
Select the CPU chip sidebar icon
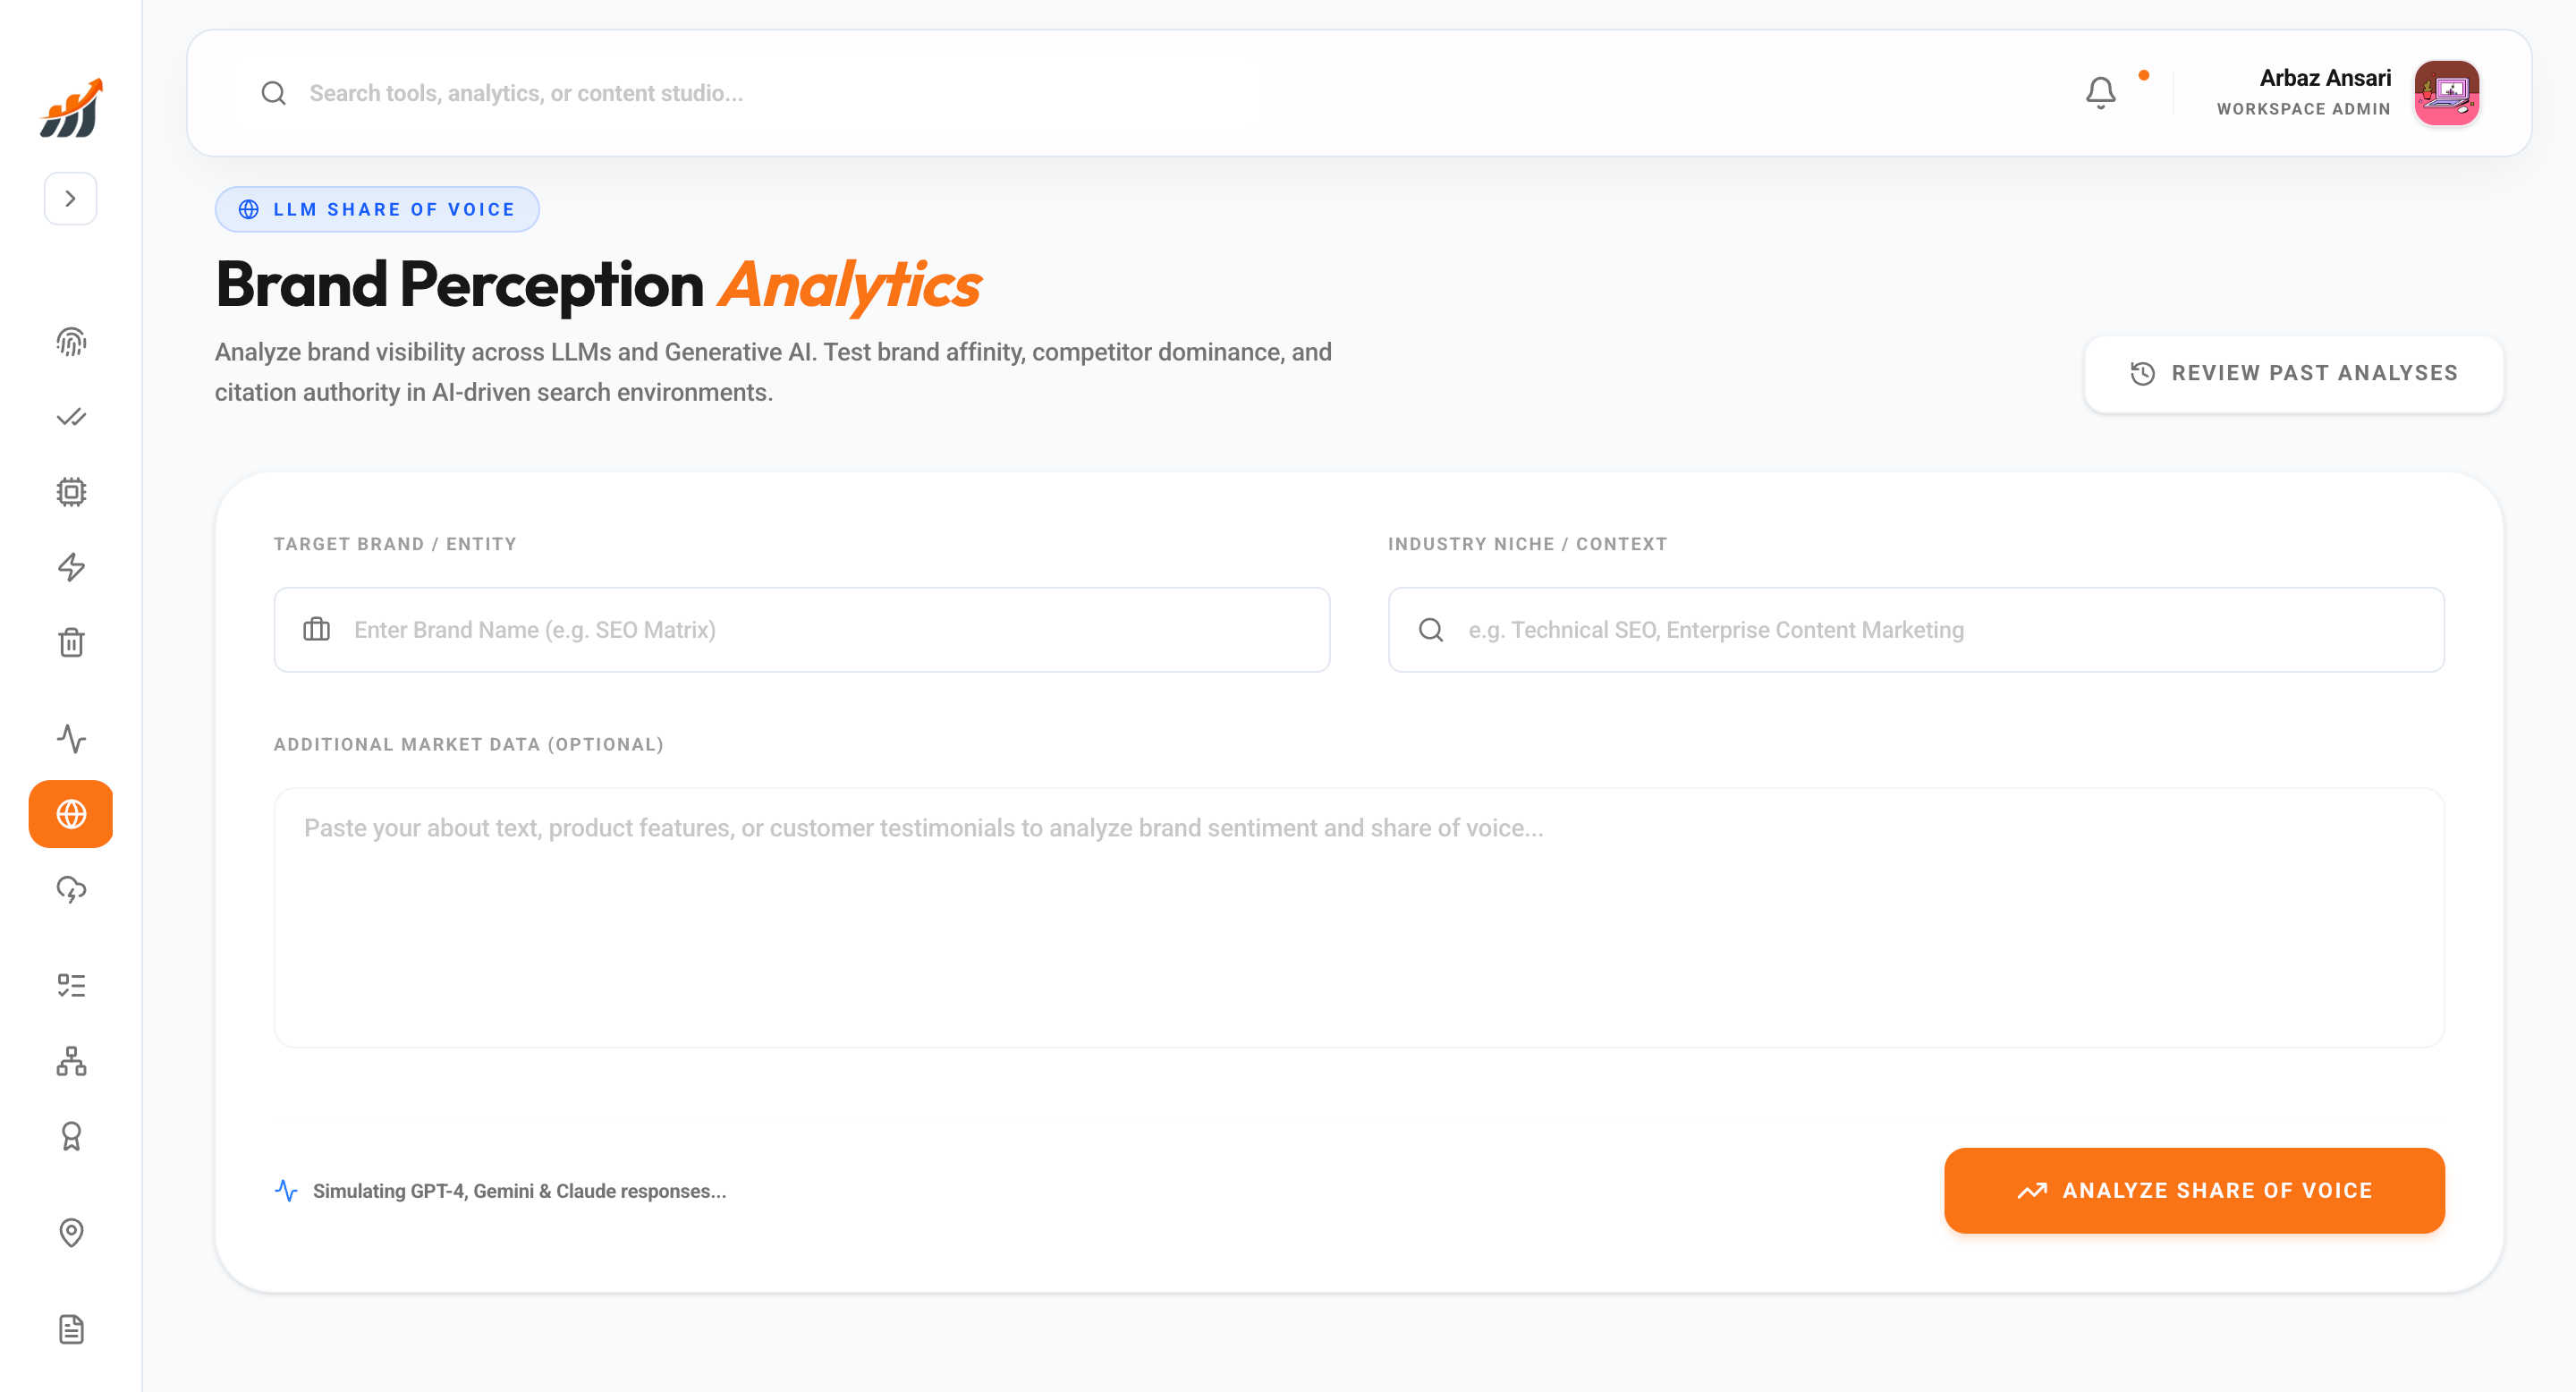point(71,492)
